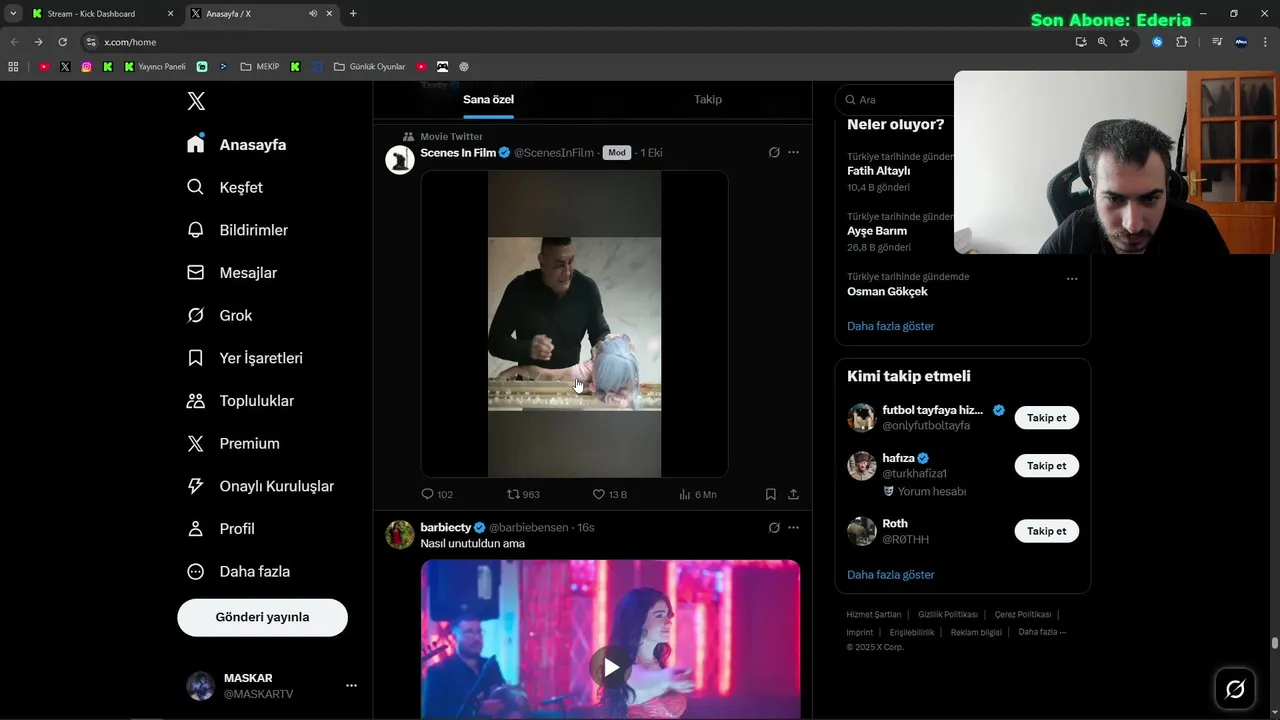Expand Daha fazla menu in sidebar
The image size is (1280, 720).
click(238, 572)
